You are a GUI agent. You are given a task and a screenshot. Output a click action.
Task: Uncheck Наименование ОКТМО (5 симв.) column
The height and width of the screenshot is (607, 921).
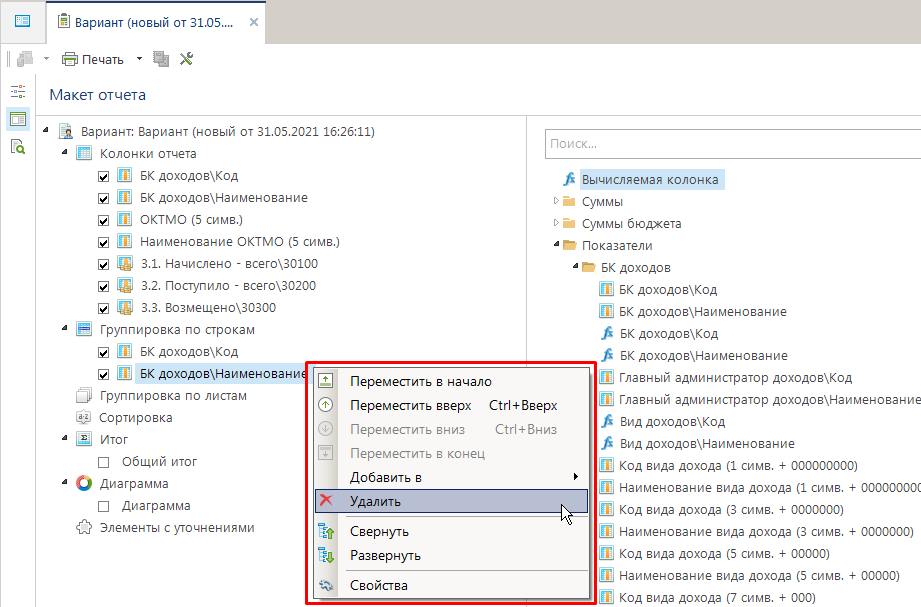pos(103,243)
